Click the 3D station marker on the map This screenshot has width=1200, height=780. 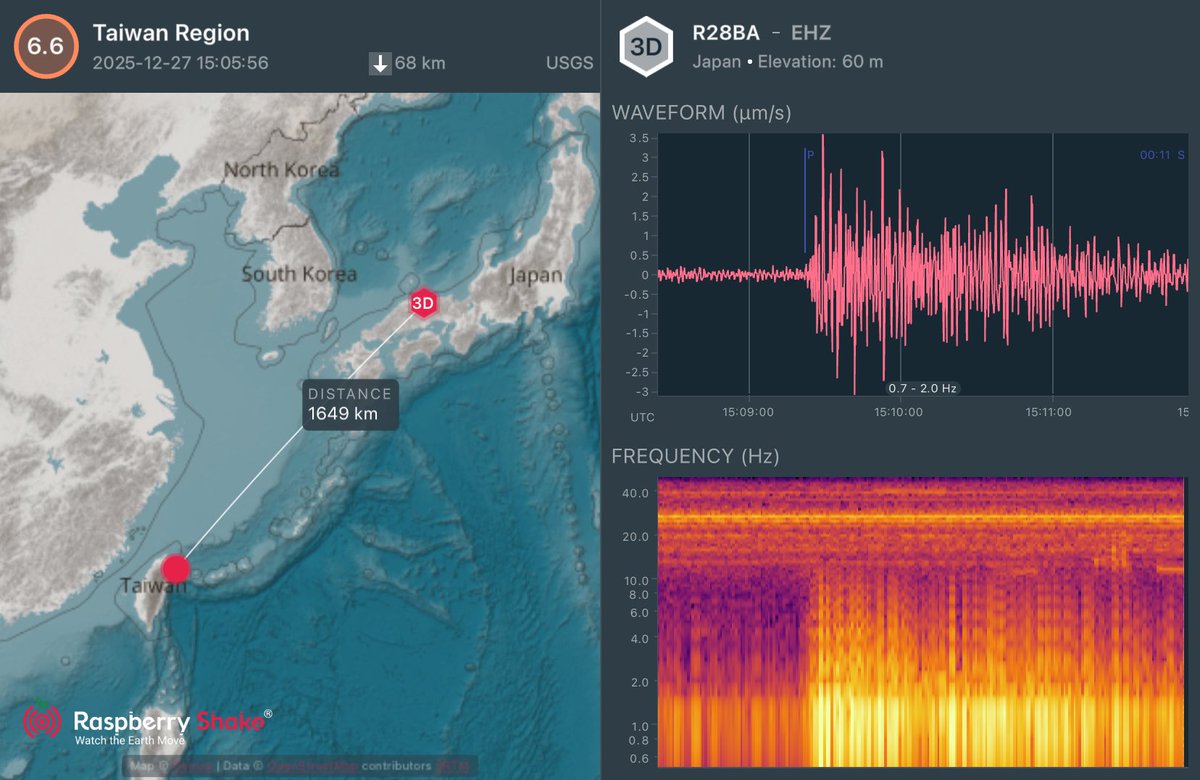pos(422,302)
